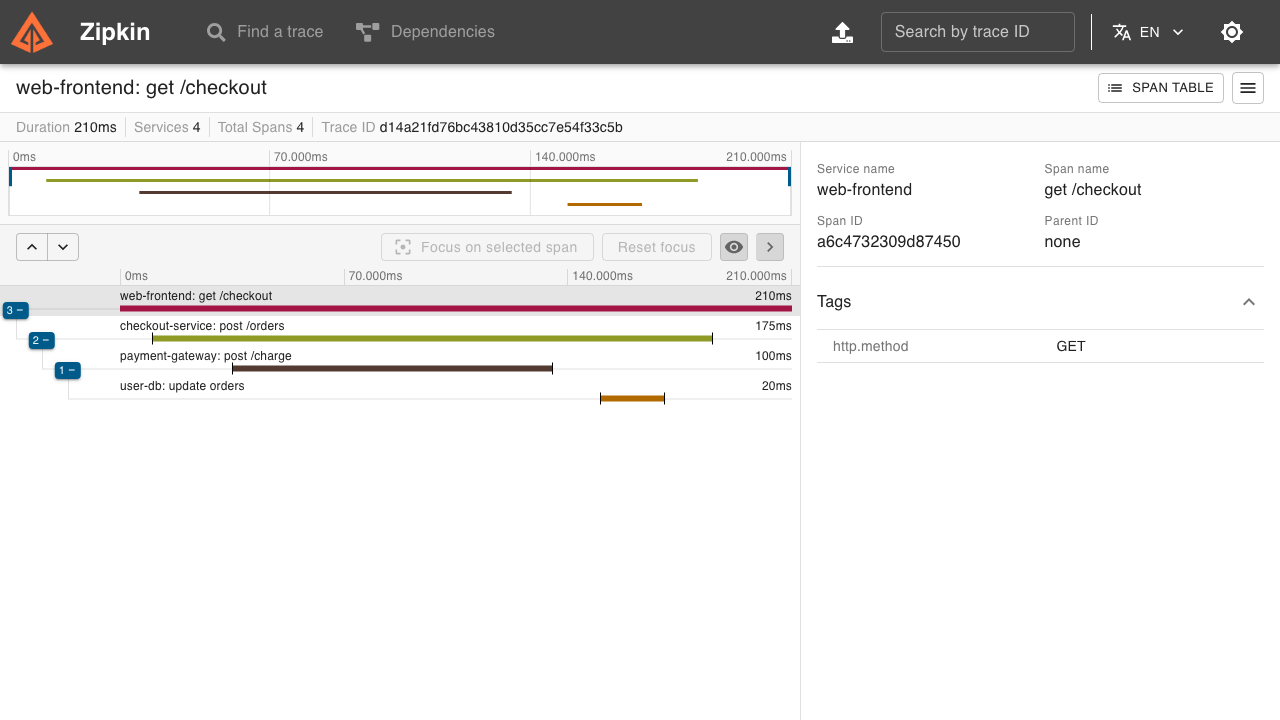
Task: Click the GET tag value
Action: (x=1071, y=346)
